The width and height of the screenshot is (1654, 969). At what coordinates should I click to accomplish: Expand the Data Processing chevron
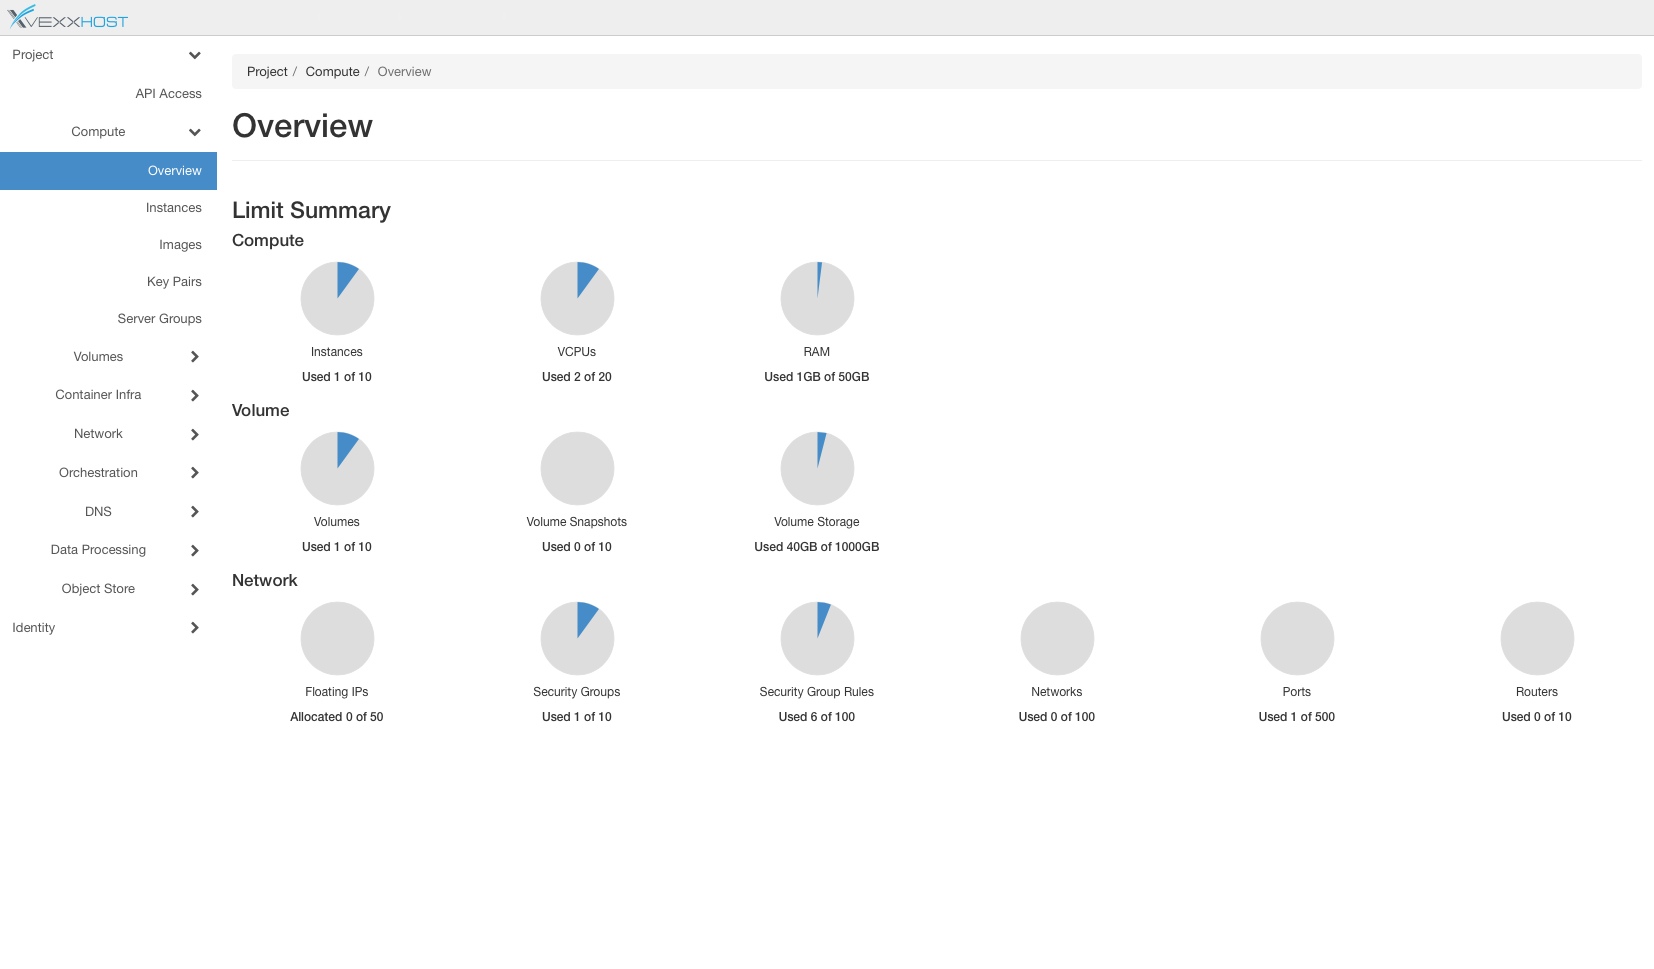pyautogui.click(x=195, y=551)
